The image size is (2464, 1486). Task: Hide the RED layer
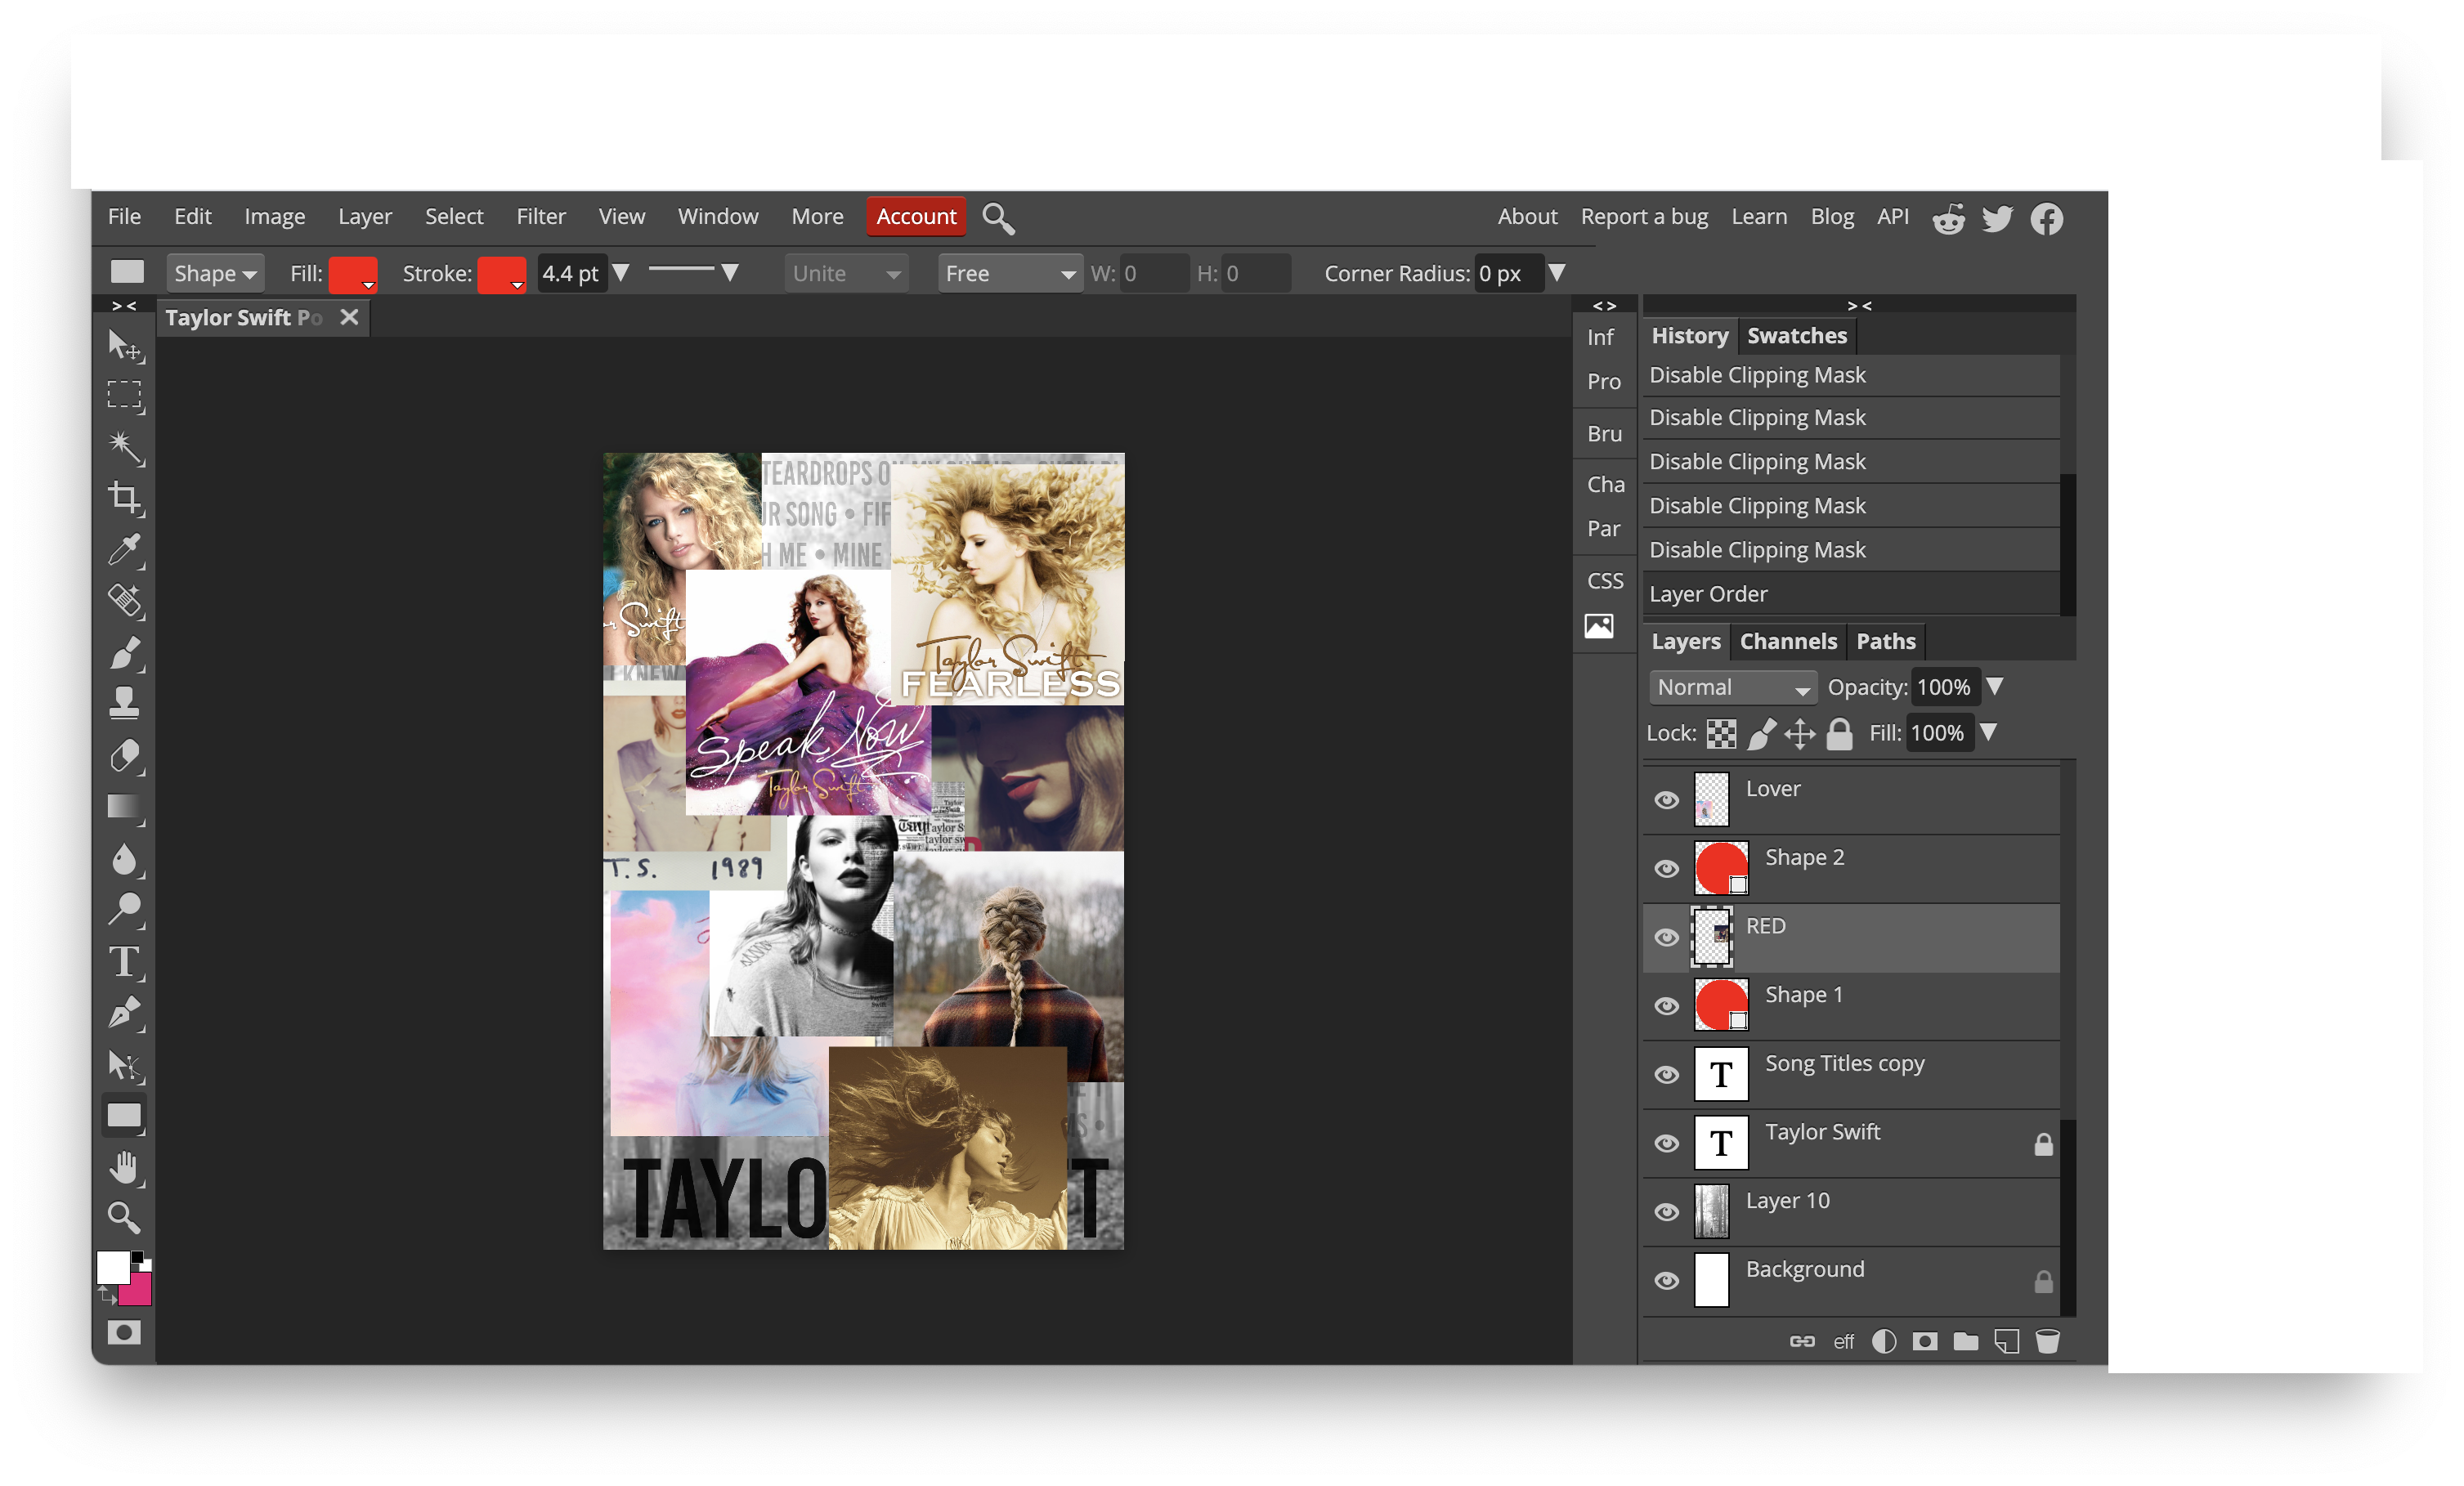tap(1667, 938)
